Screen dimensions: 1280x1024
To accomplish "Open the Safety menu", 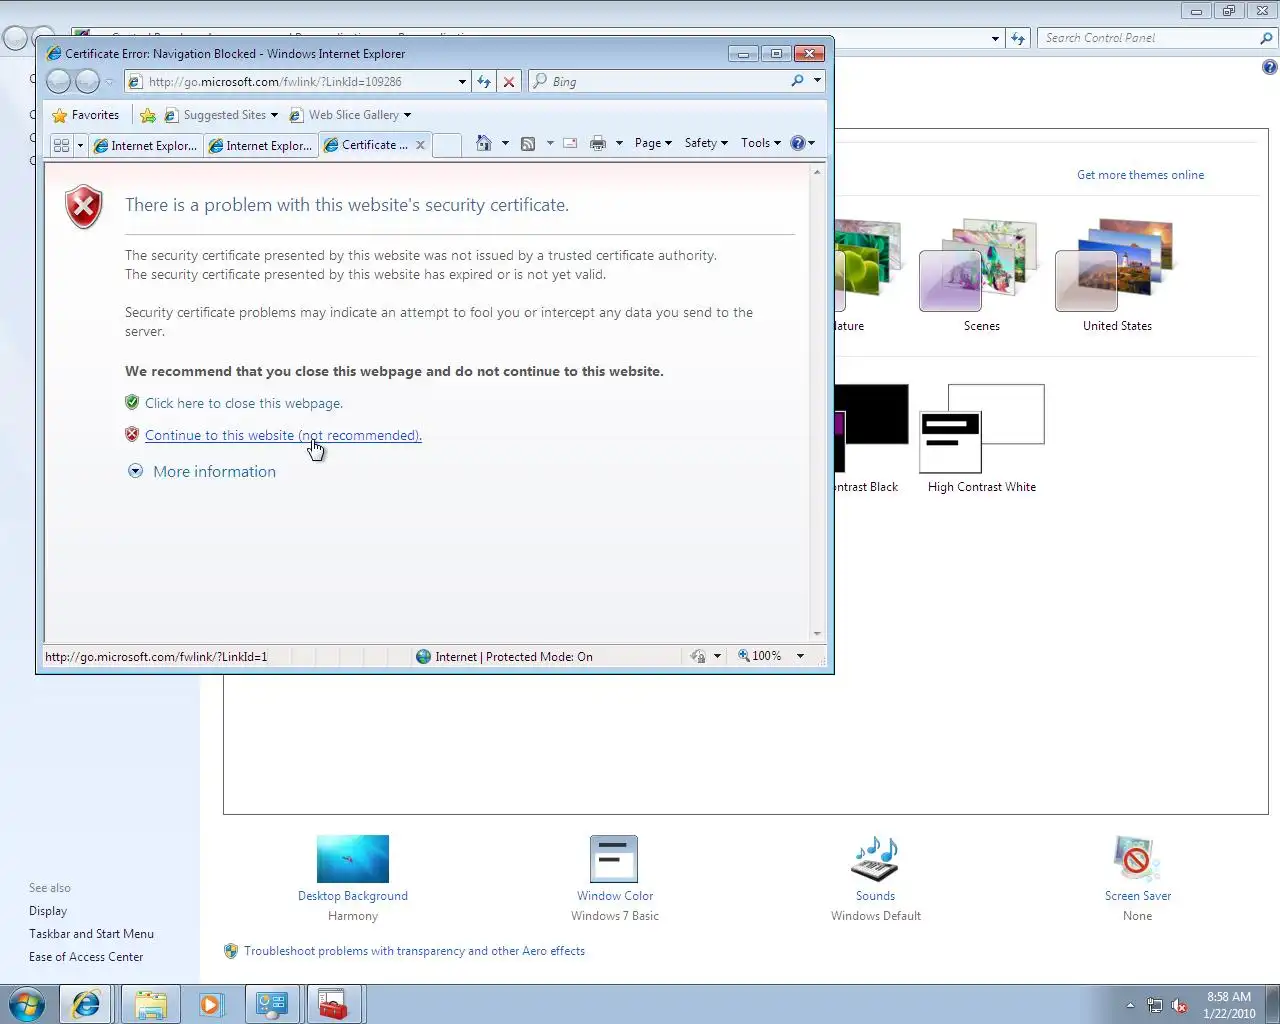I will [x=706, y=143].
